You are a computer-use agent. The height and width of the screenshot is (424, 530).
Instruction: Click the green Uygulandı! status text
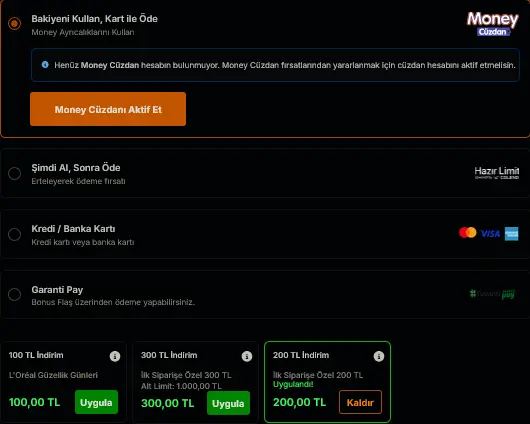coord(293,384)
